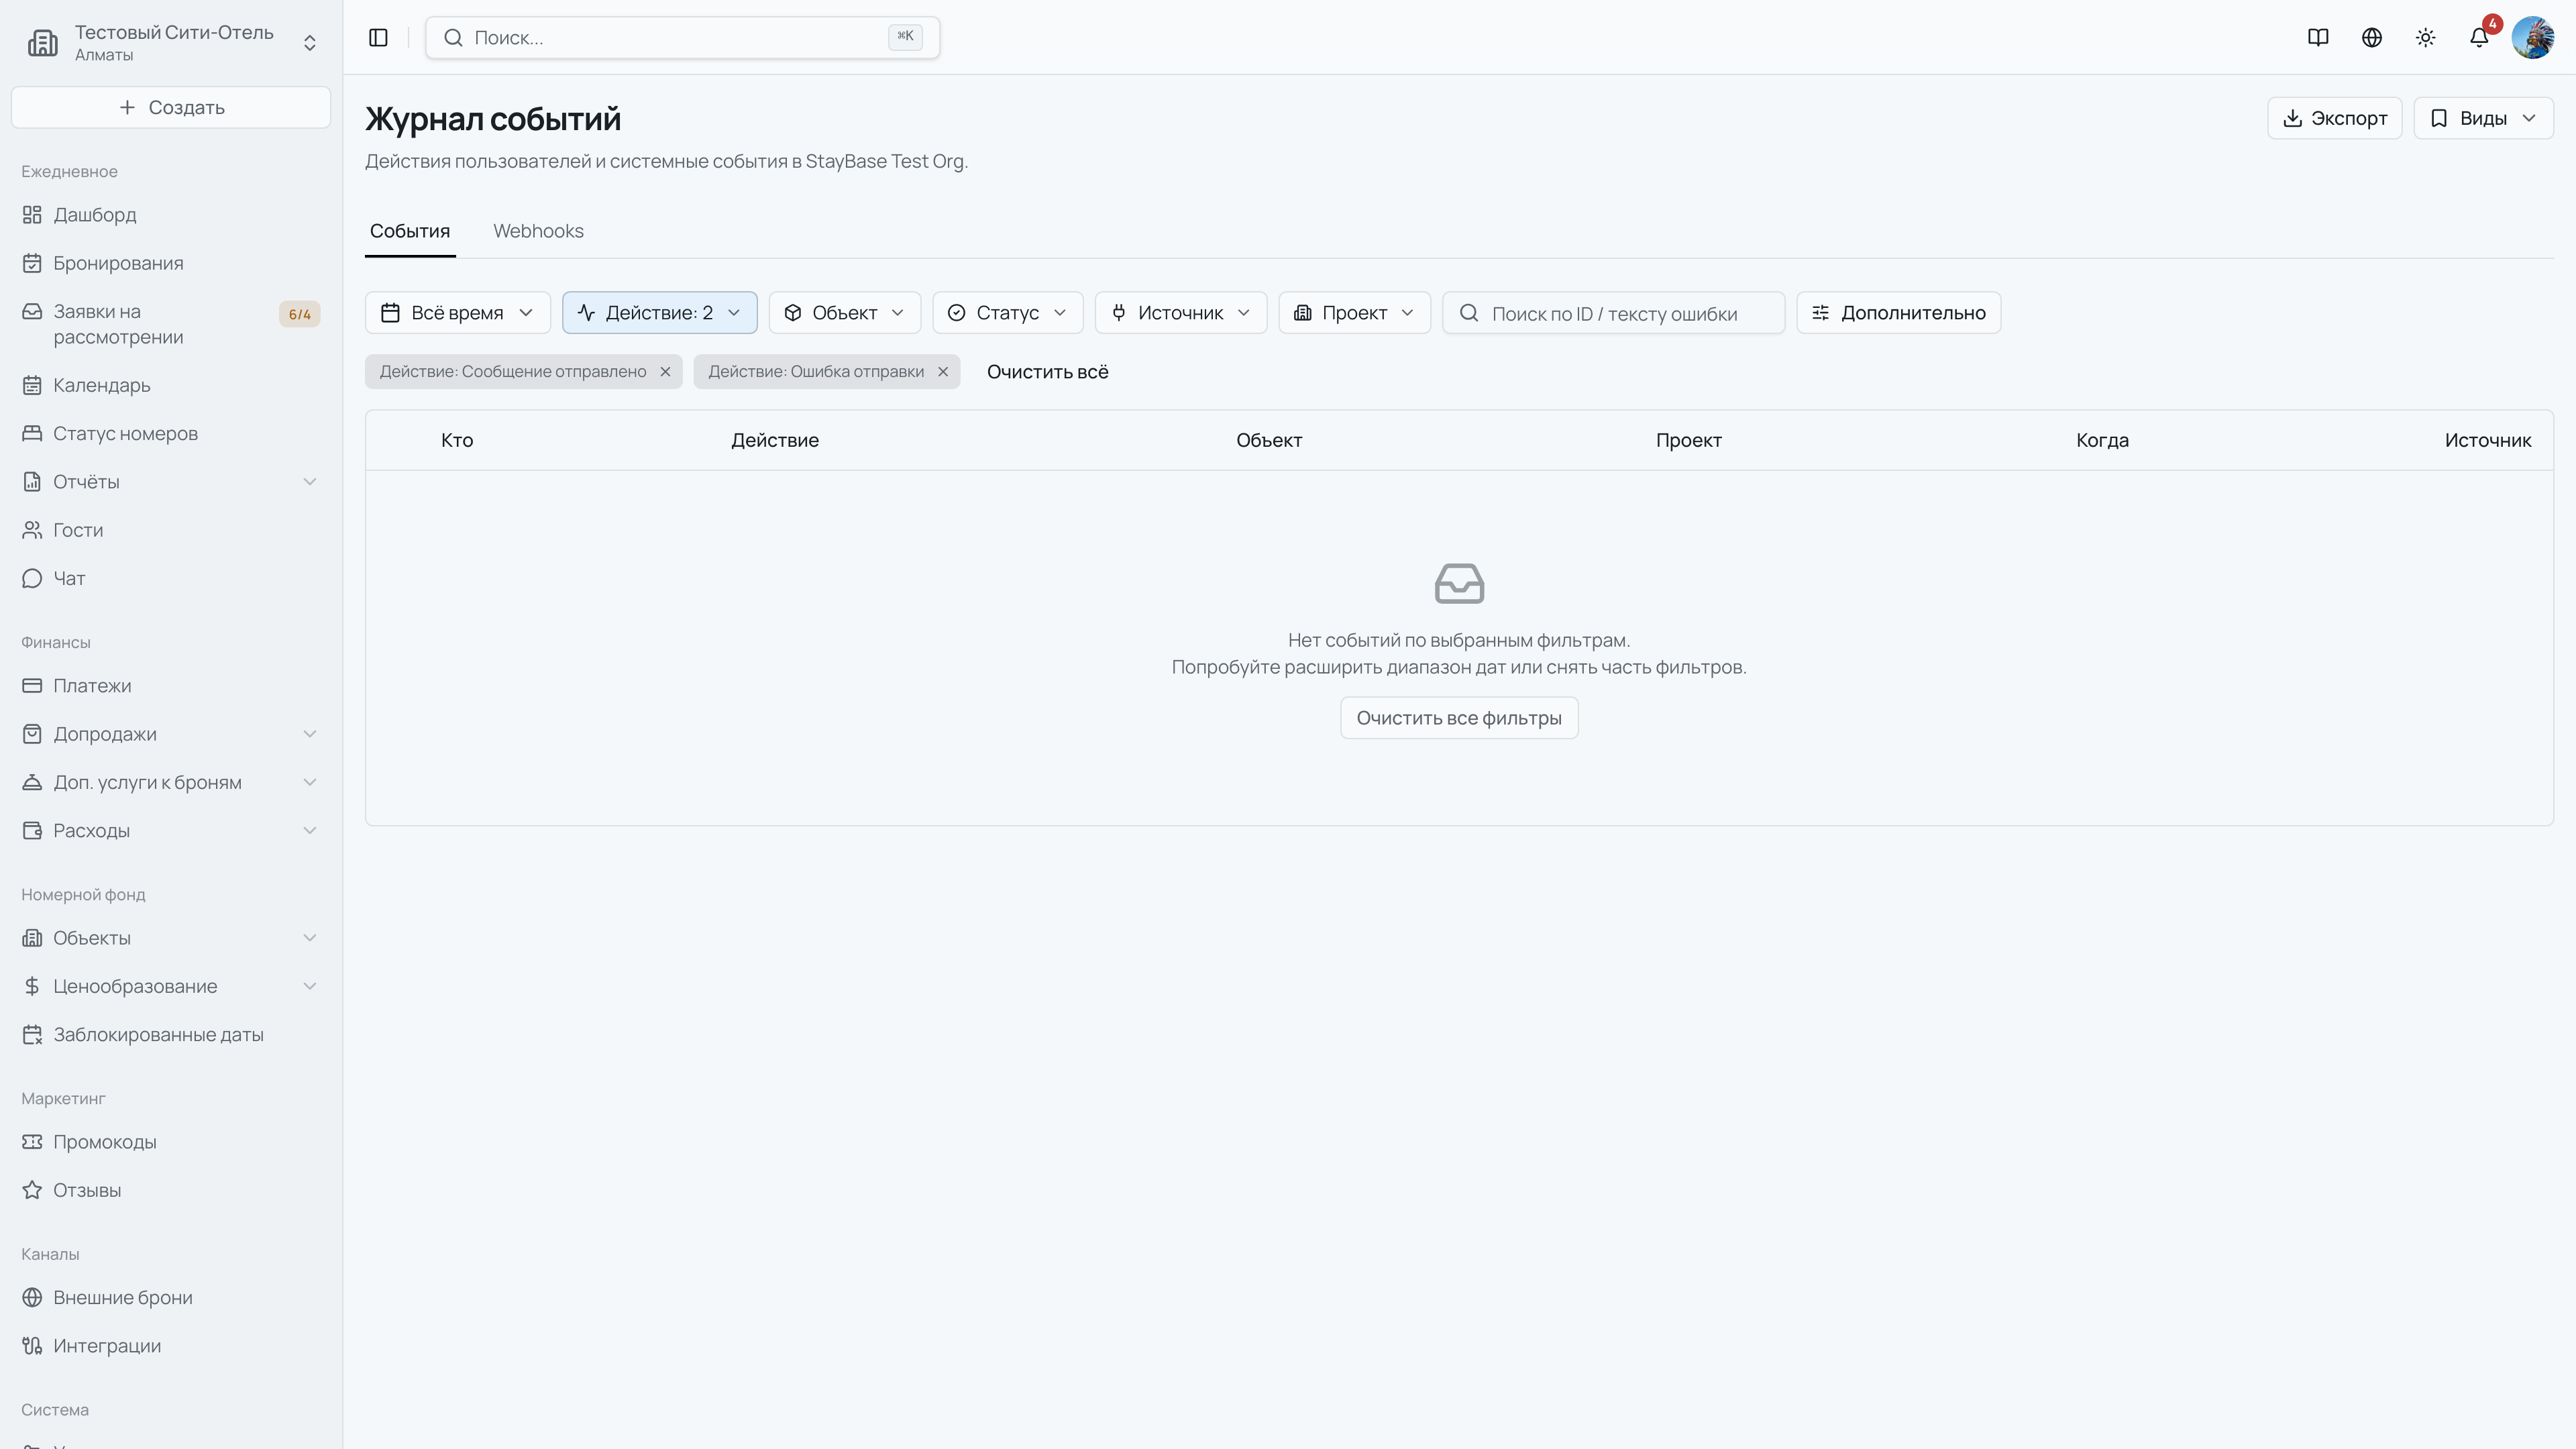Open the Статус filter dropdown
This screenshot has width=2576, height=1449.
point(1008,313)
